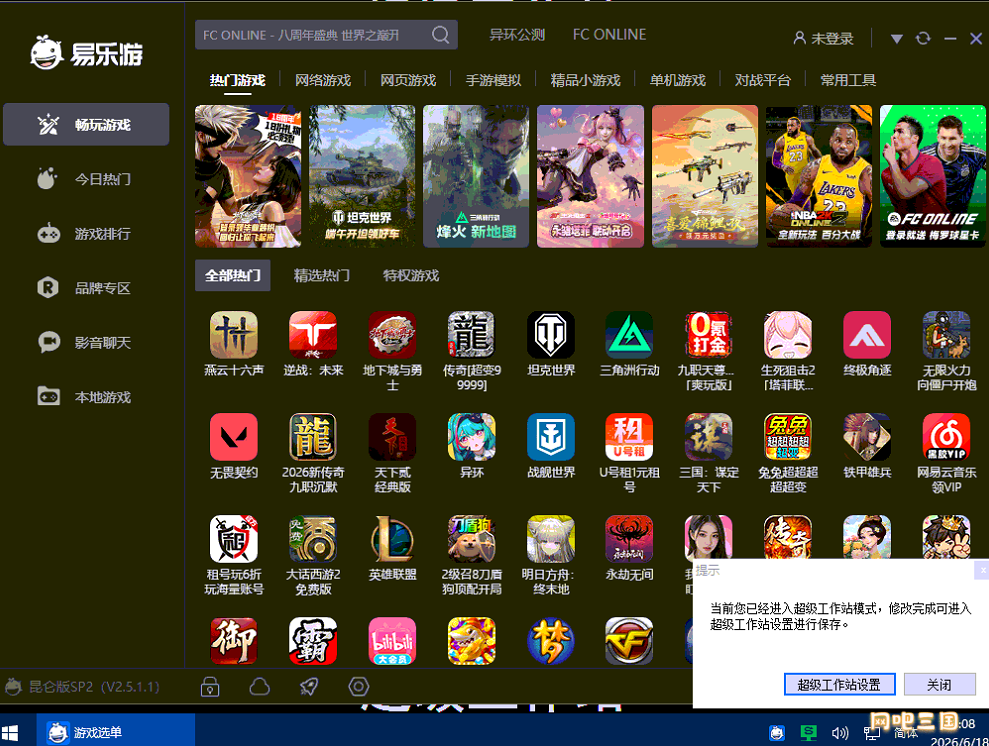Click the FC ONLINE search input field

coord(313,35)
